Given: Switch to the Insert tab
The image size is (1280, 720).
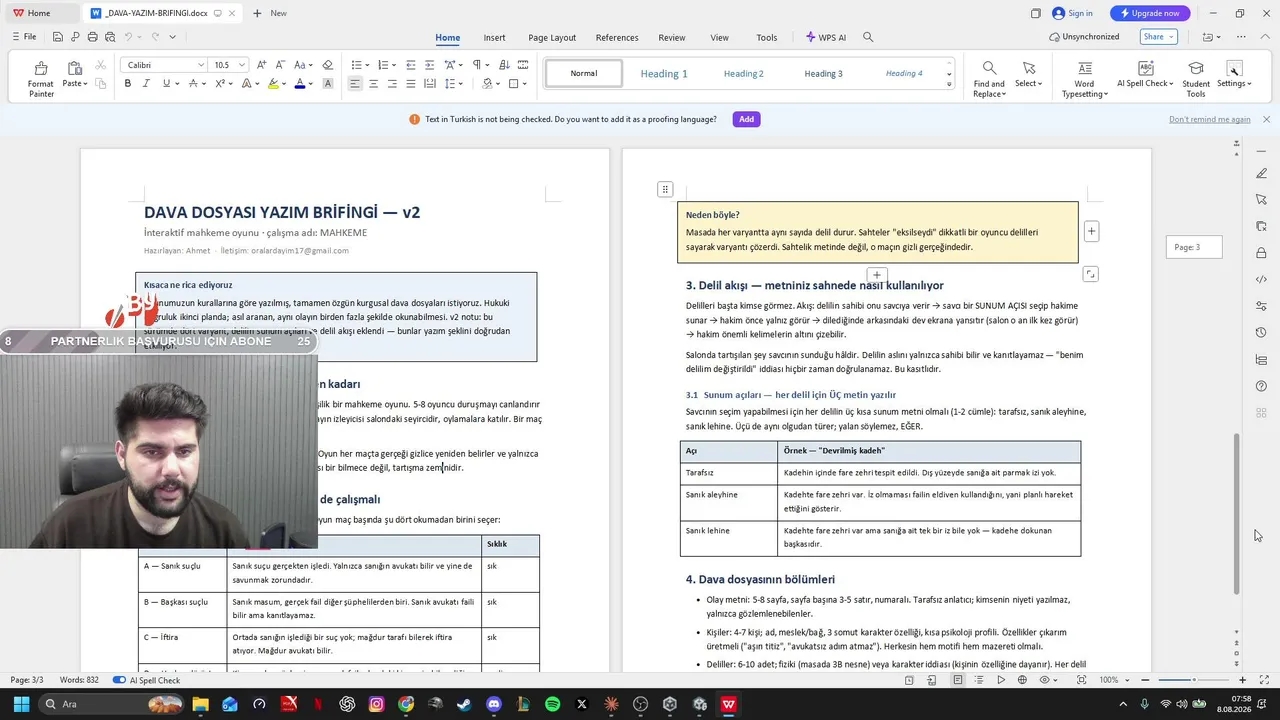Looking at the screenshot, I should [x=494, y=37].
